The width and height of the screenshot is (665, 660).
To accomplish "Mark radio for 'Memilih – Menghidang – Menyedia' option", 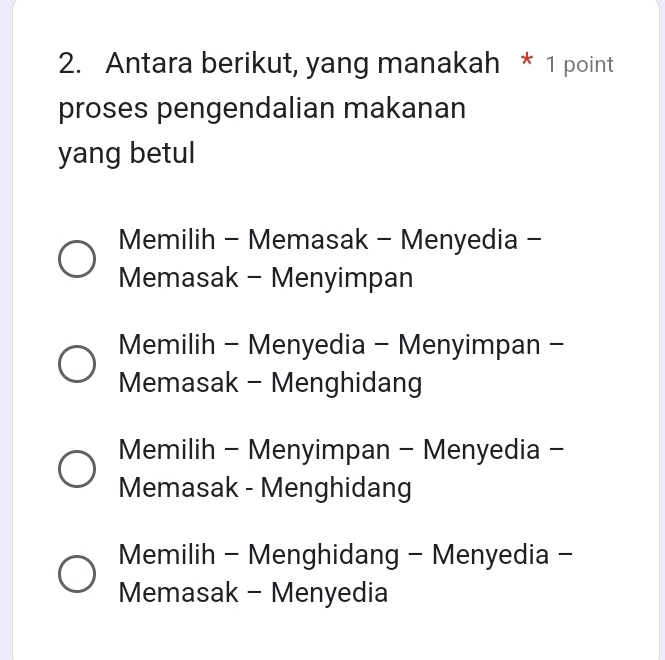I will tap(77, 574).
